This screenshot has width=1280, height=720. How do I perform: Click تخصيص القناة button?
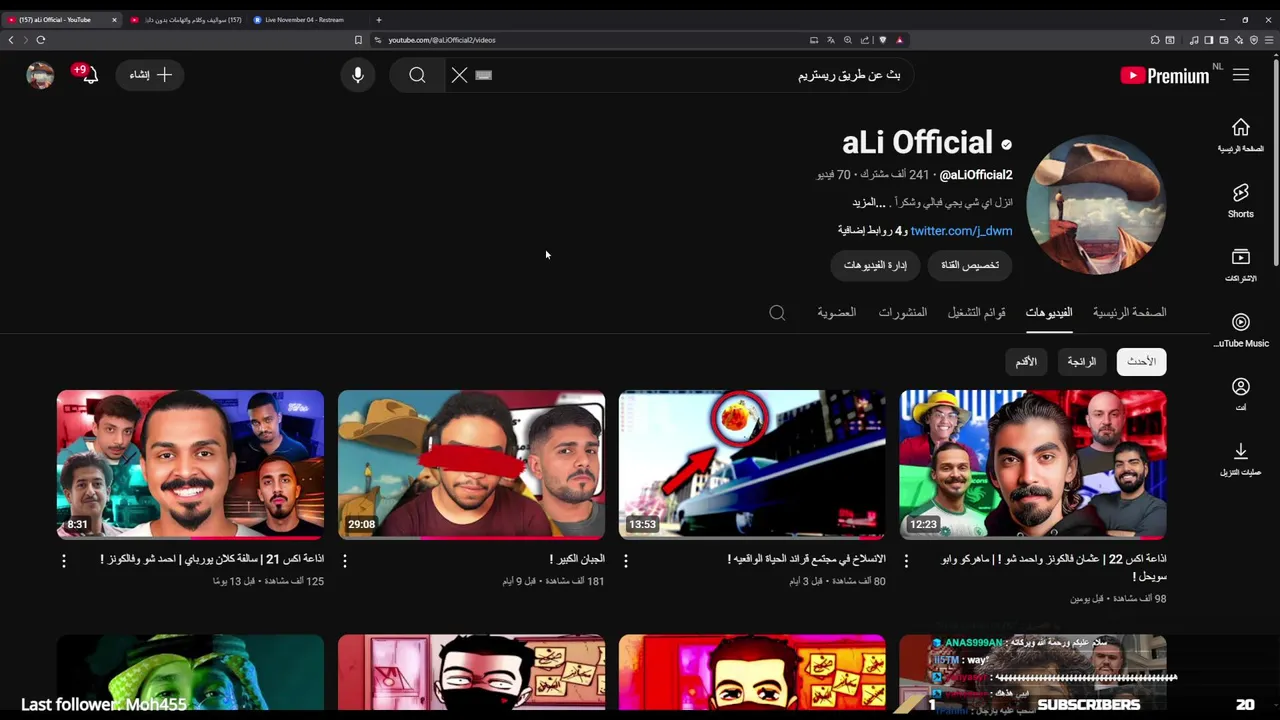(970, 265)
